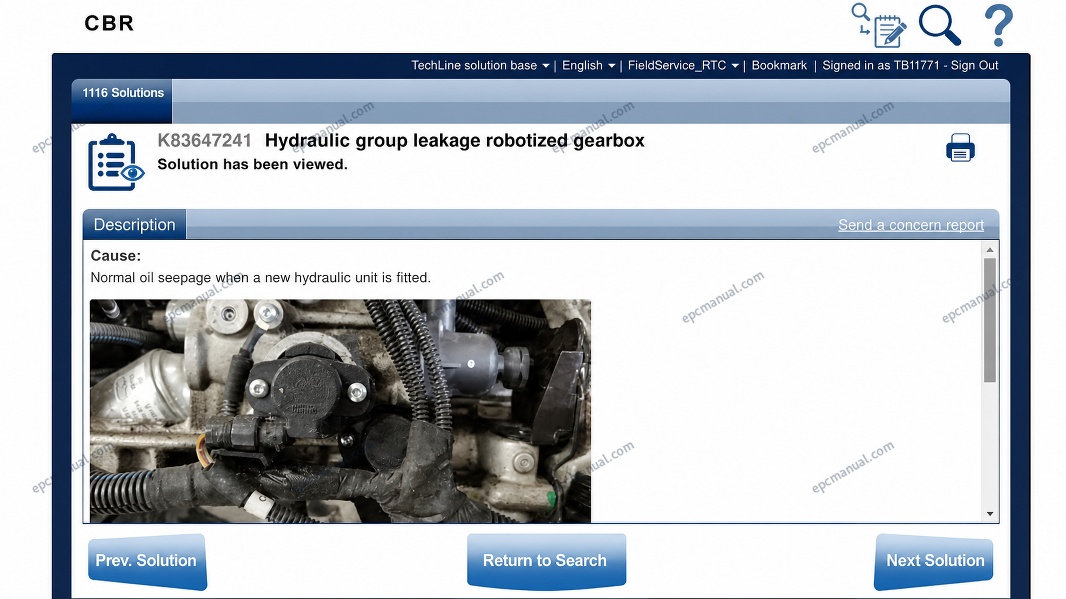
Task: Click the Sign Out link
Action: point(974,65)
